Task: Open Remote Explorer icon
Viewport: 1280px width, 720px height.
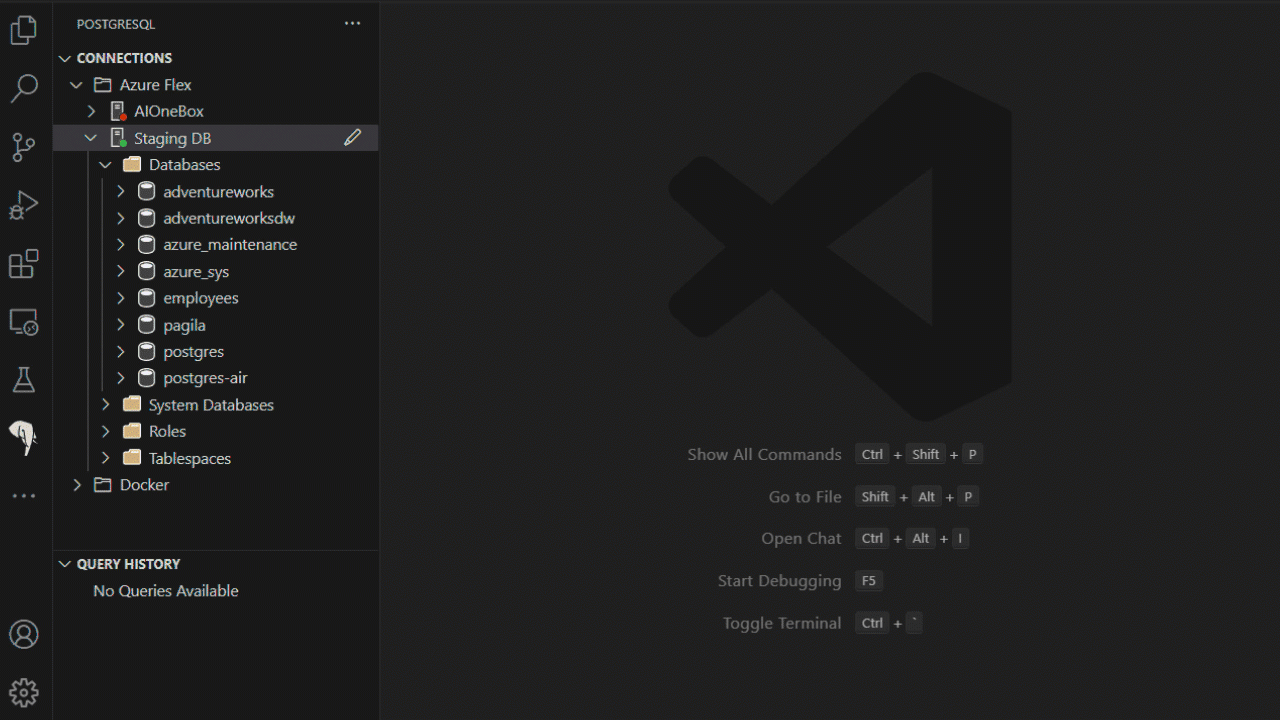Action: pyautogui.click(x=24, y=322)
